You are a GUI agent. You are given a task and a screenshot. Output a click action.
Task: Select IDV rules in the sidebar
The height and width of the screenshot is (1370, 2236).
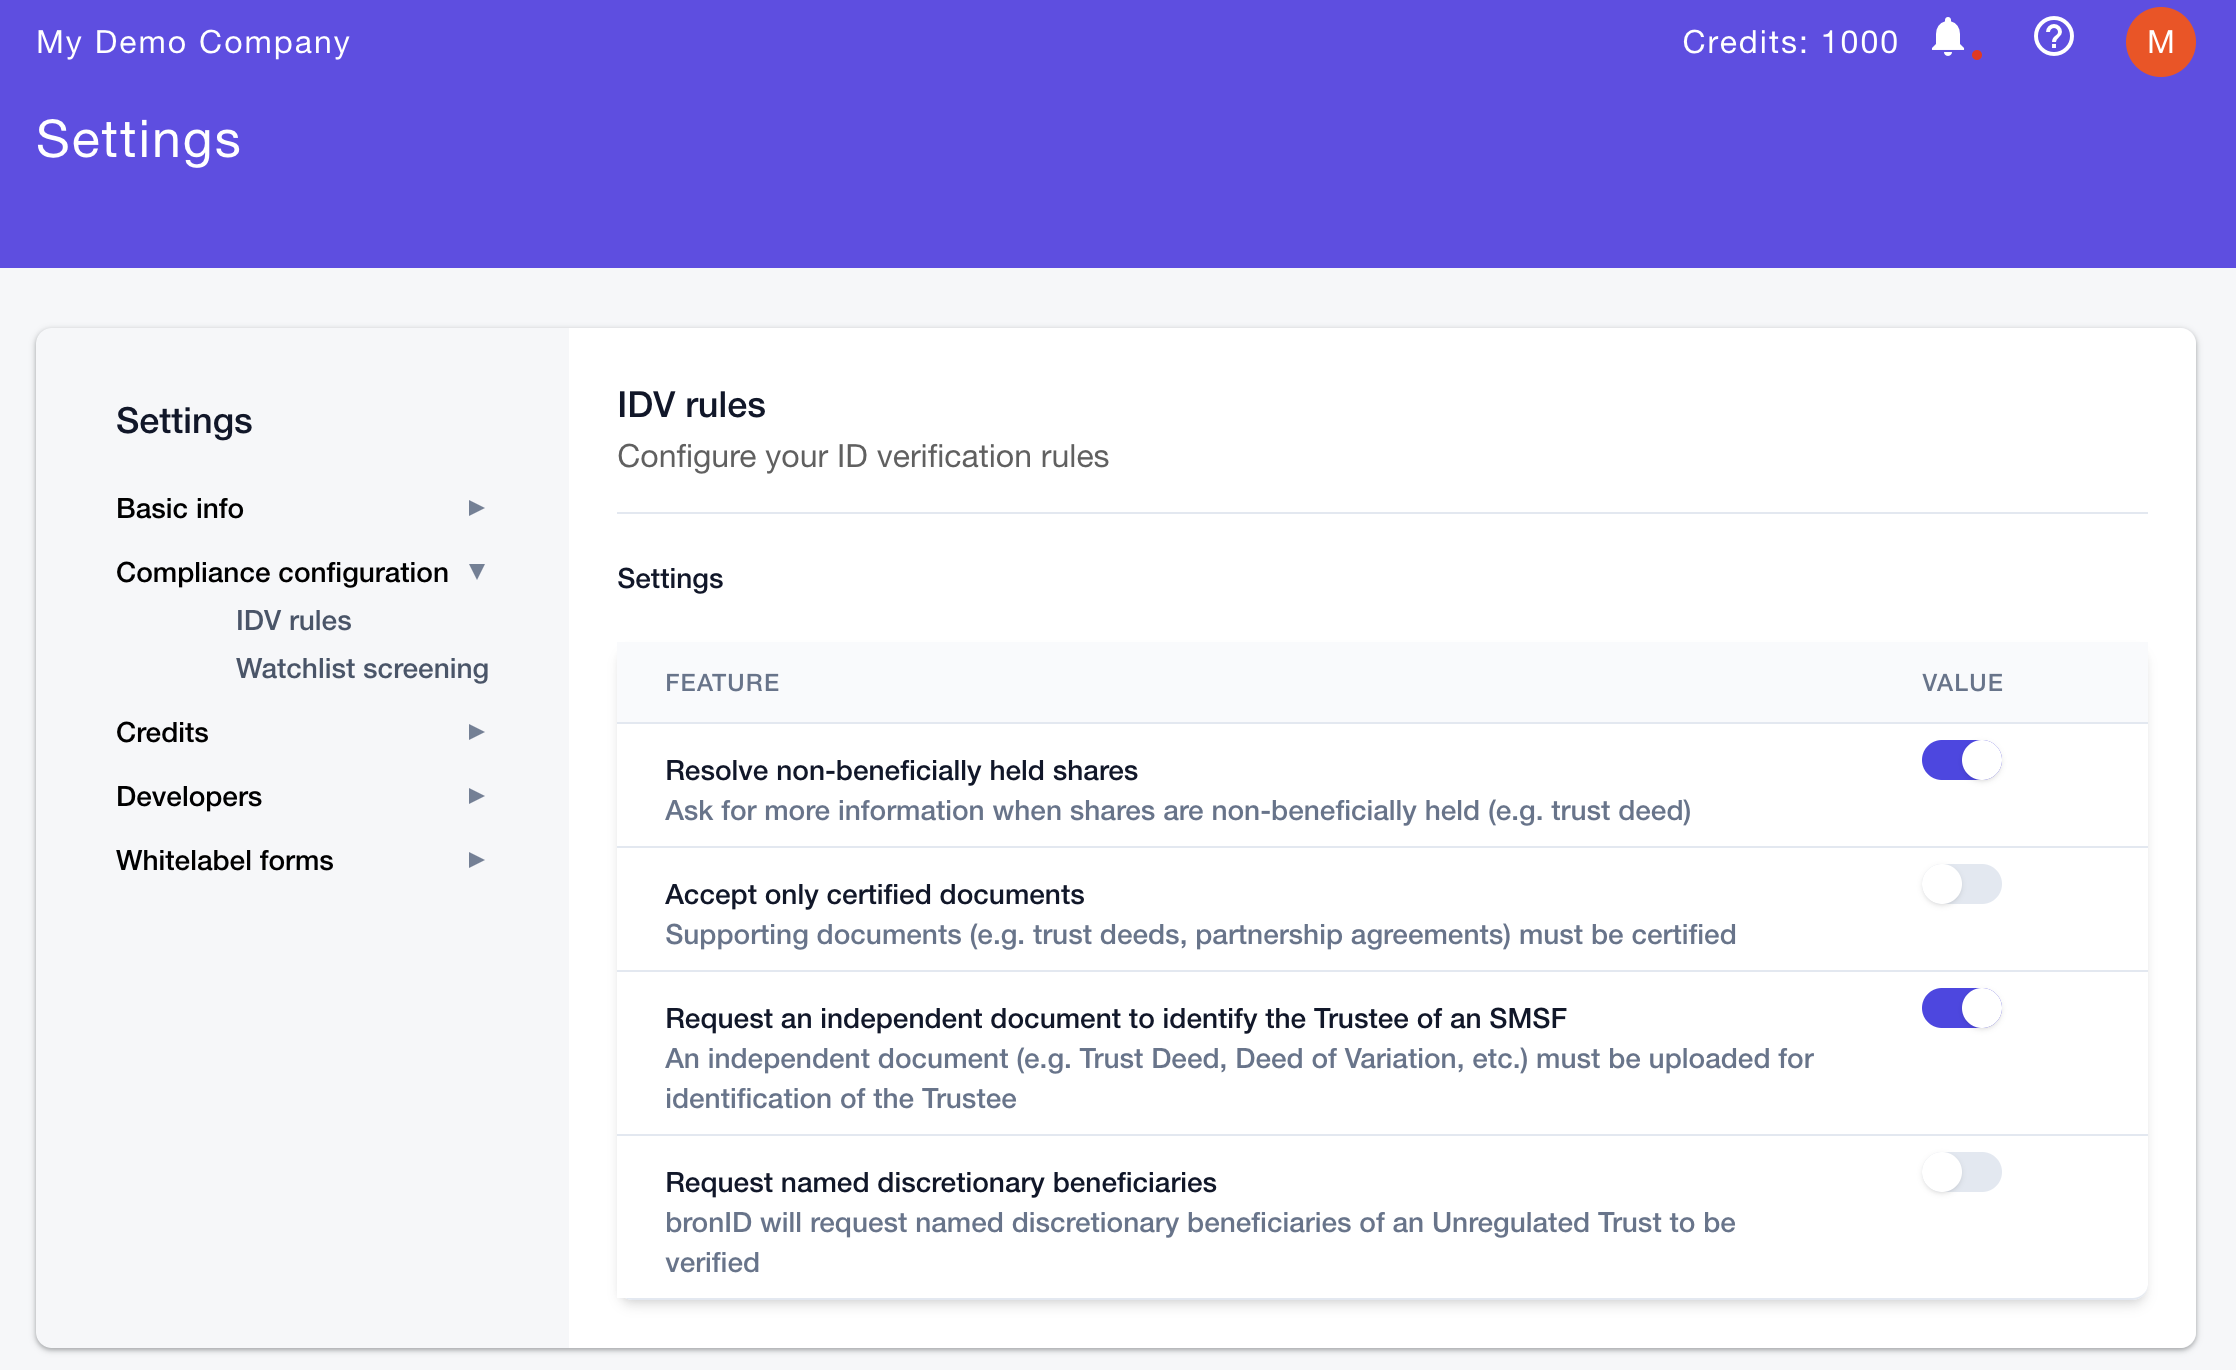(292, 620)
